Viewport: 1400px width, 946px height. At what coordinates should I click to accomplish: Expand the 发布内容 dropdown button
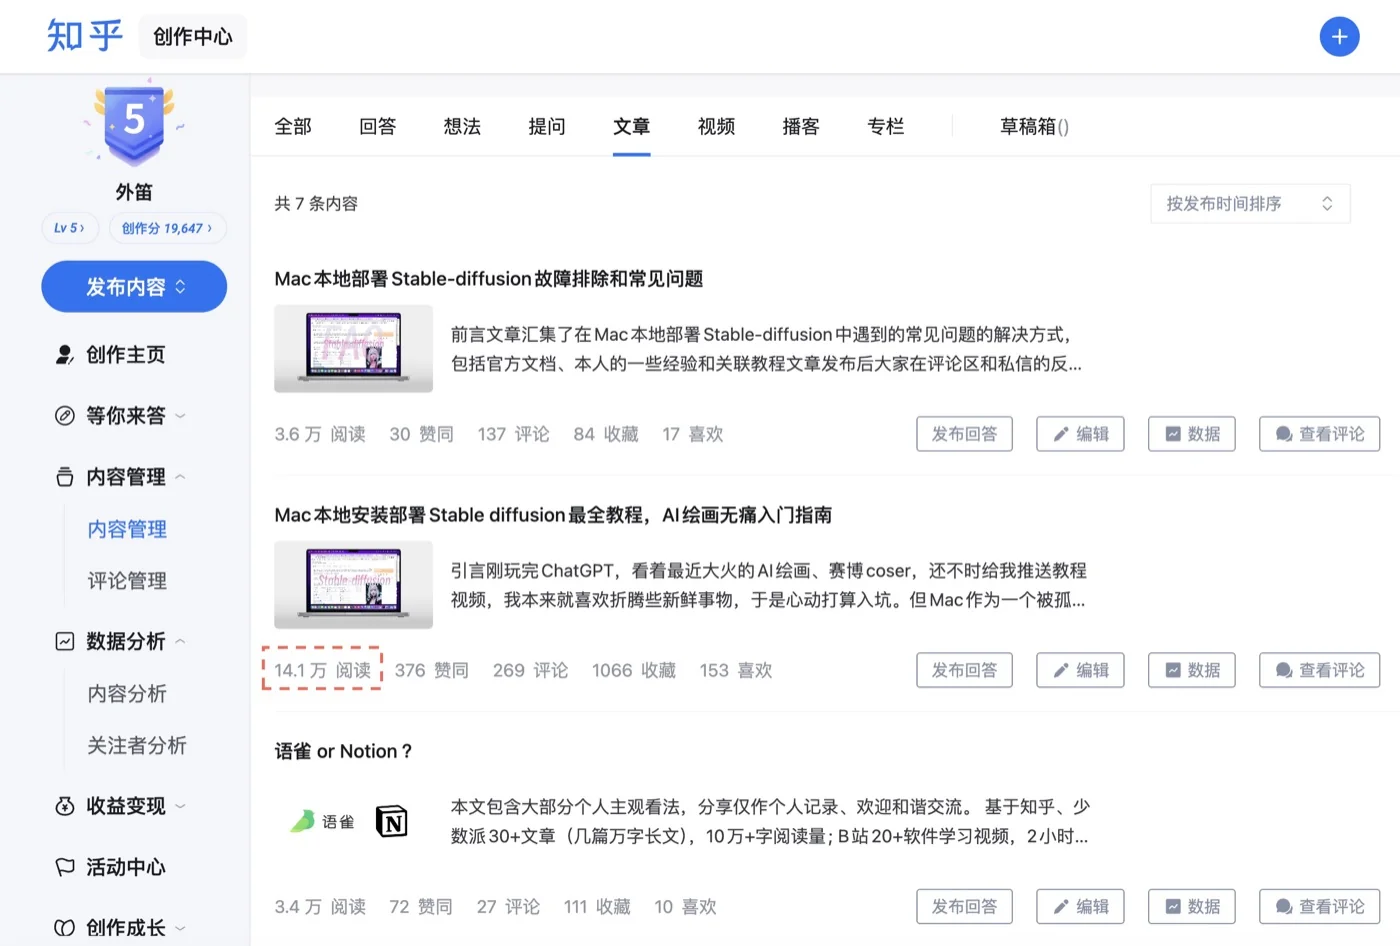coord(134,287)
